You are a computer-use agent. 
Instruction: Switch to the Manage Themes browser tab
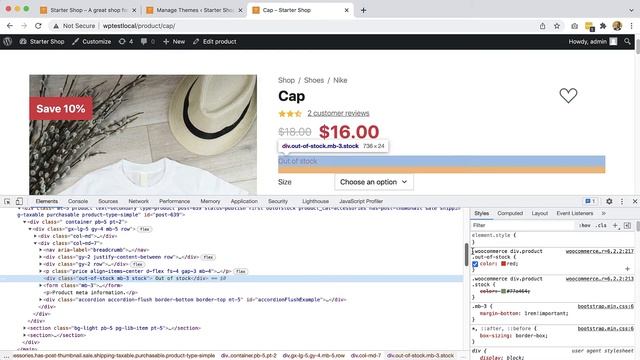point(194,10)
